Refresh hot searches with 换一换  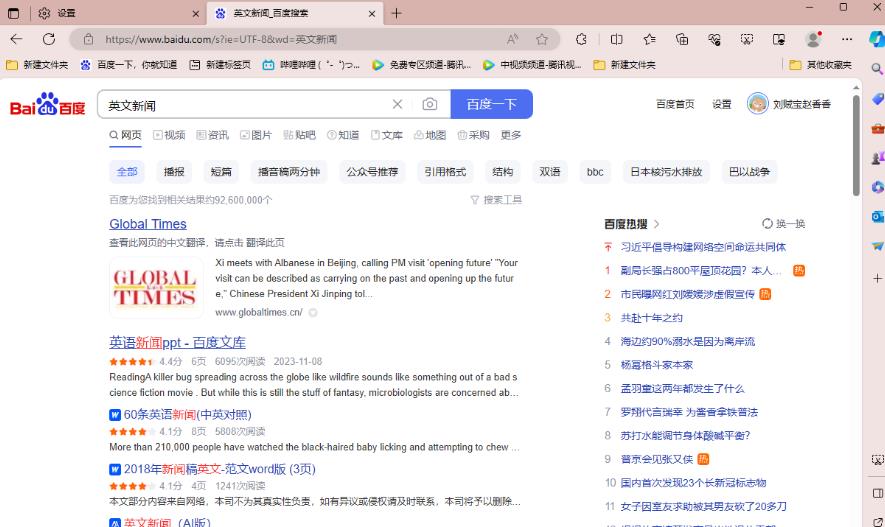783,224
